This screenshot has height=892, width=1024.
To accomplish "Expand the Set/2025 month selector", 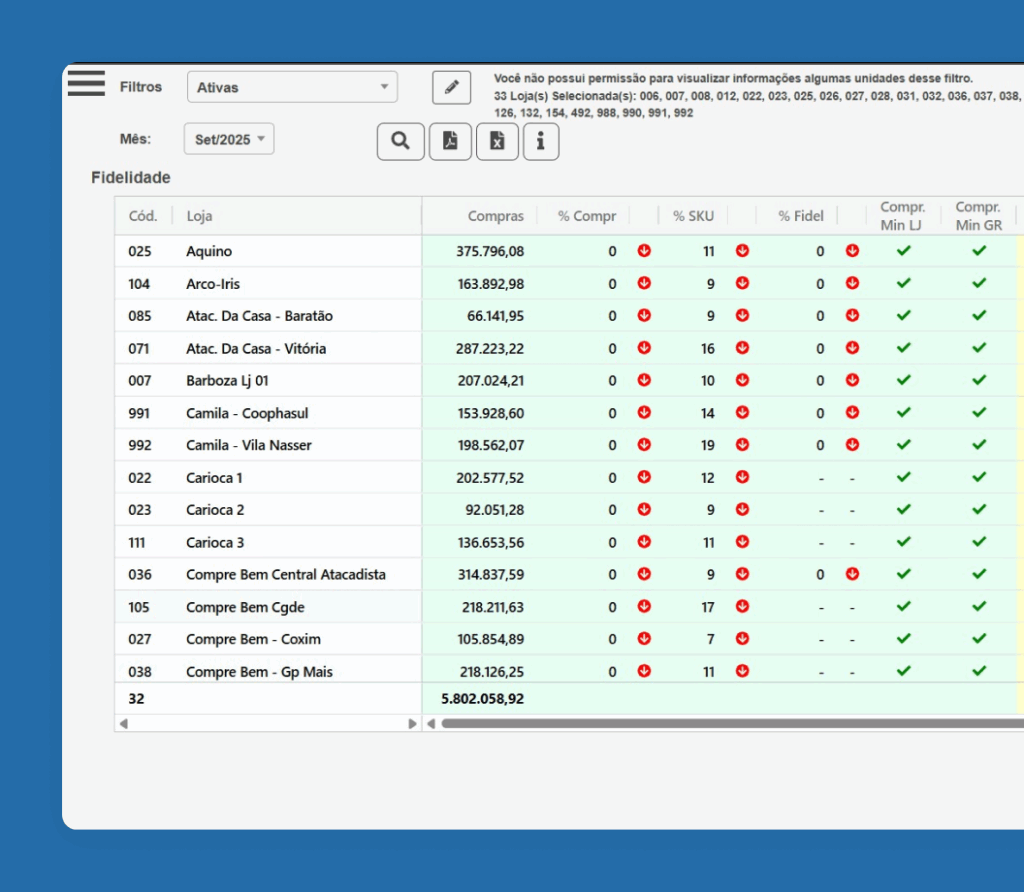I will pos(229,140).
